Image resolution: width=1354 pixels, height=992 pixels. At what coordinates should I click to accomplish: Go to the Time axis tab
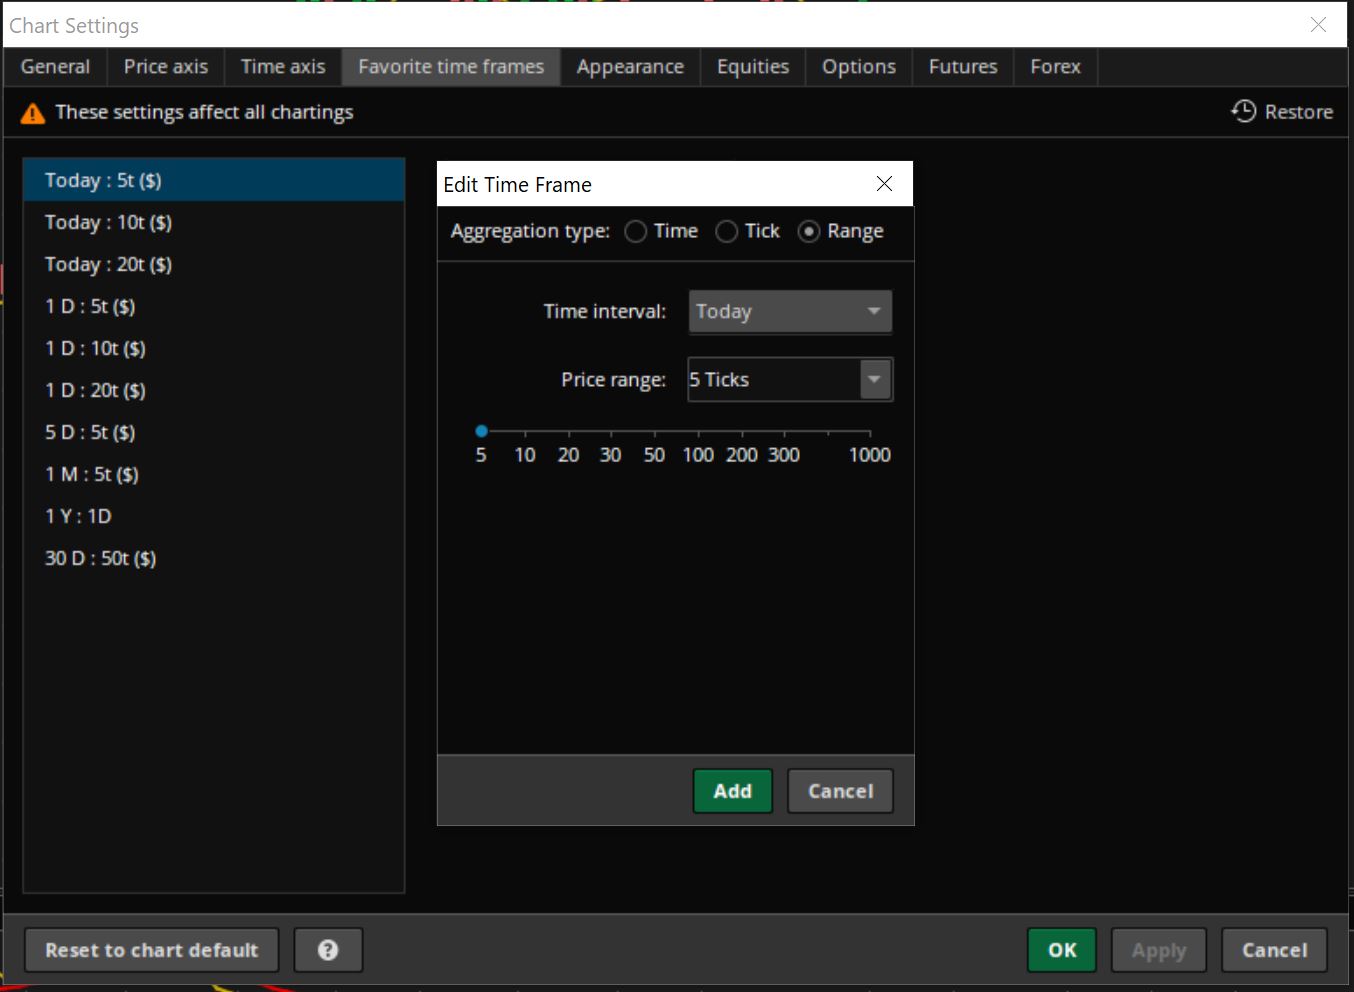[x=283, y=67]
